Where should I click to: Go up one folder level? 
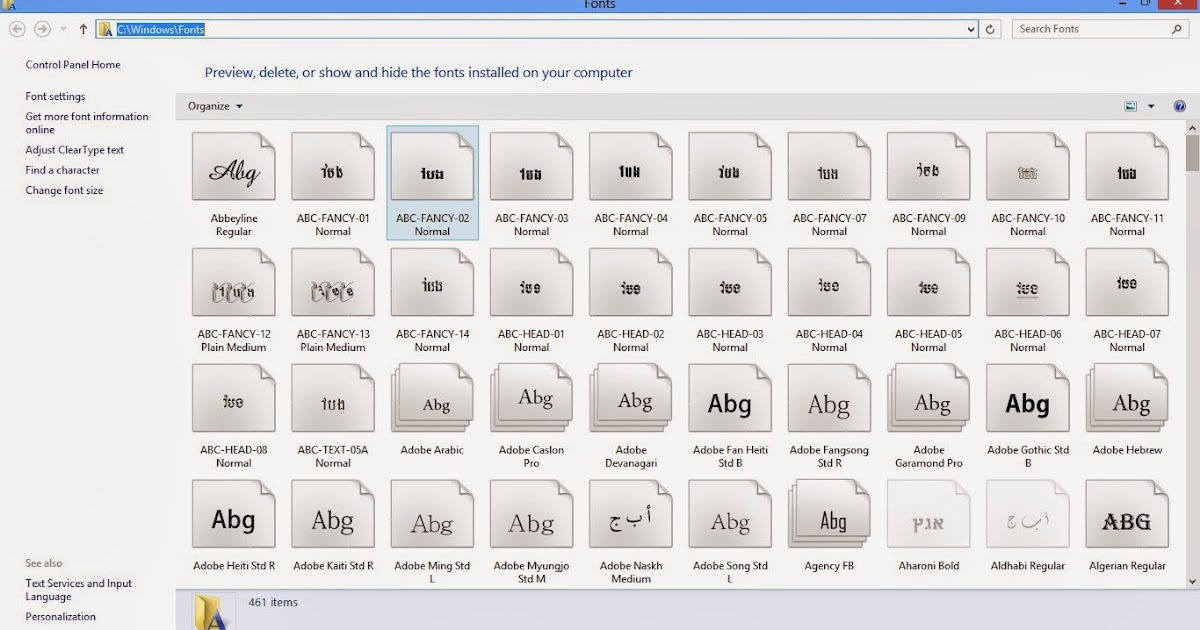[x=83, y=29]
